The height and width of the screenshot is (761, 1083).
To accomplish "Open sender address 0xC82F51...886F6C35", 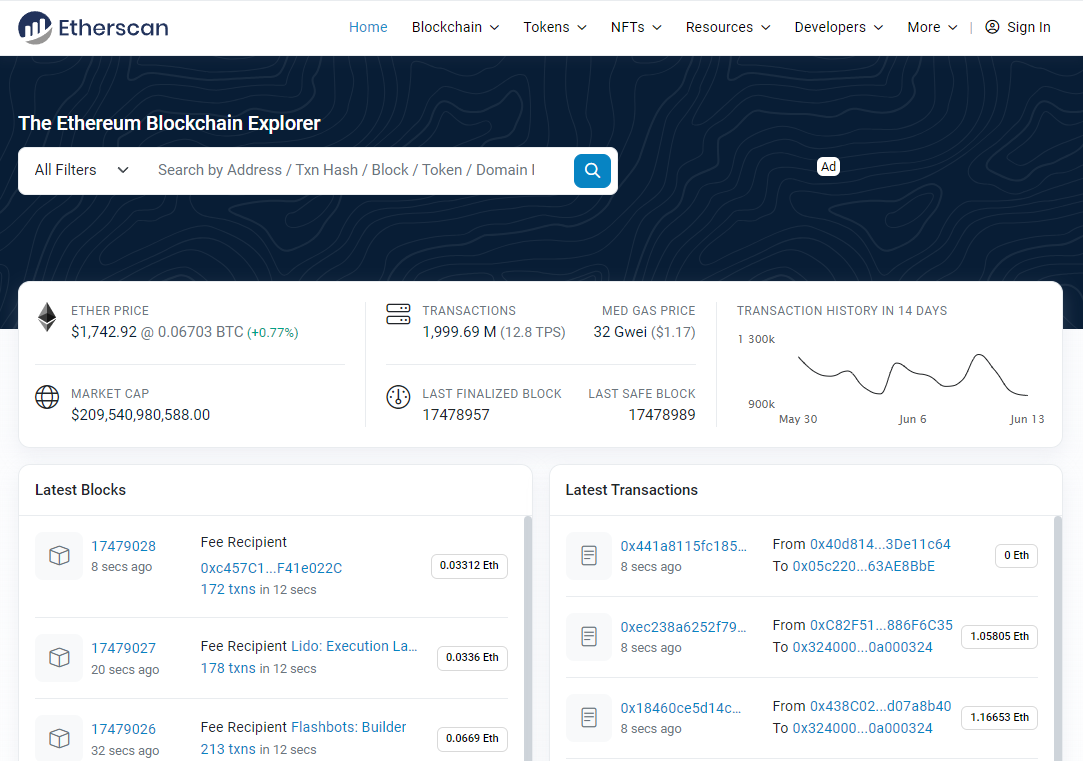I will pos(881,625).
